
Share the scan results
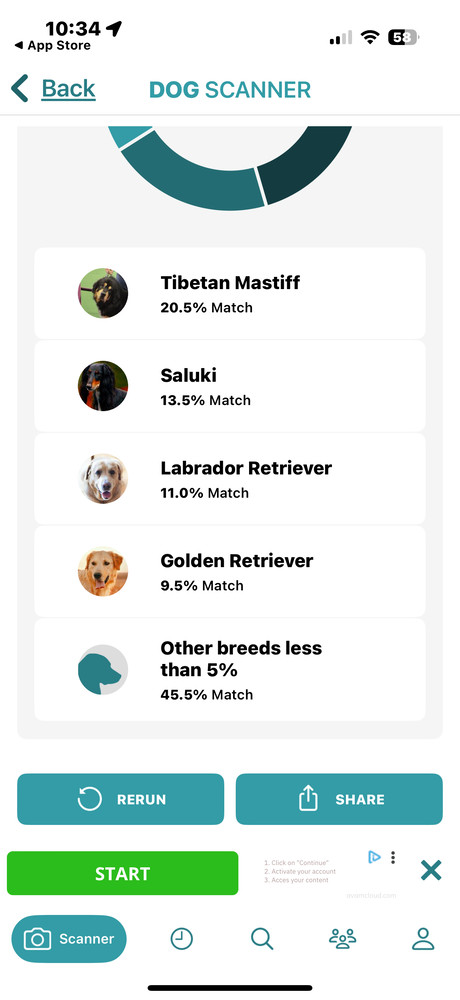pyautogui.click(x=339, y=799)
